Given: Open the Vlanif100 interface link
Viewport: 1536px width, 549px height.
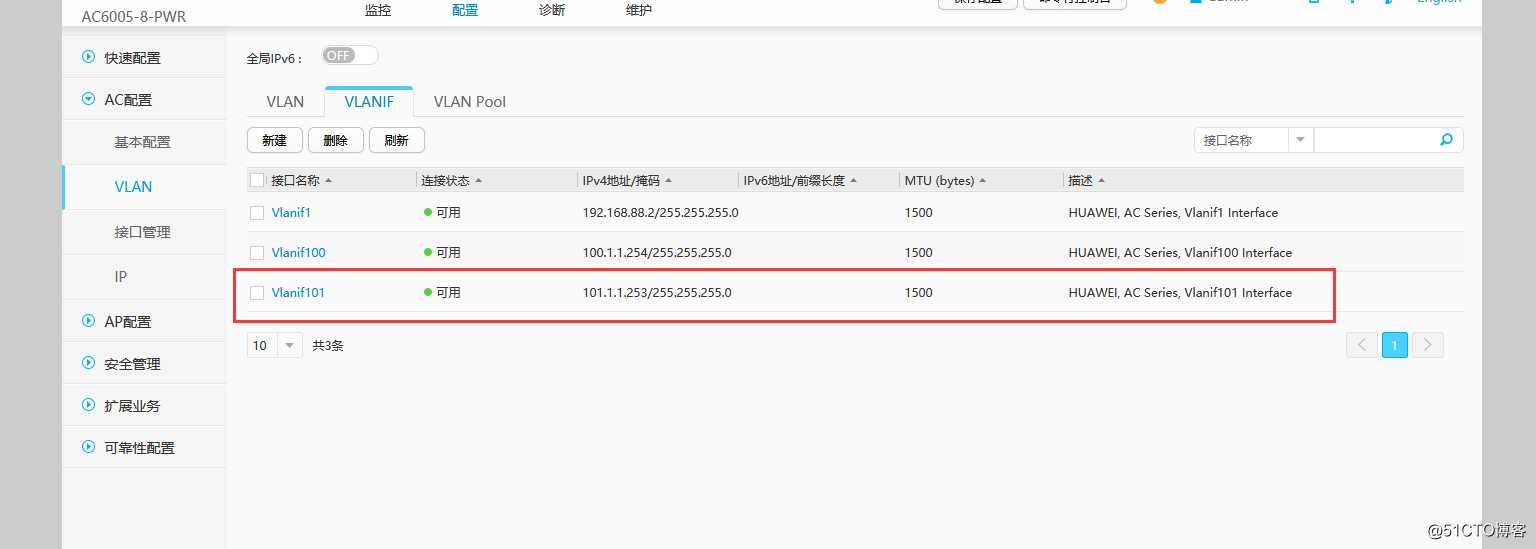Looking at the screenshot, I should (298, 252).
